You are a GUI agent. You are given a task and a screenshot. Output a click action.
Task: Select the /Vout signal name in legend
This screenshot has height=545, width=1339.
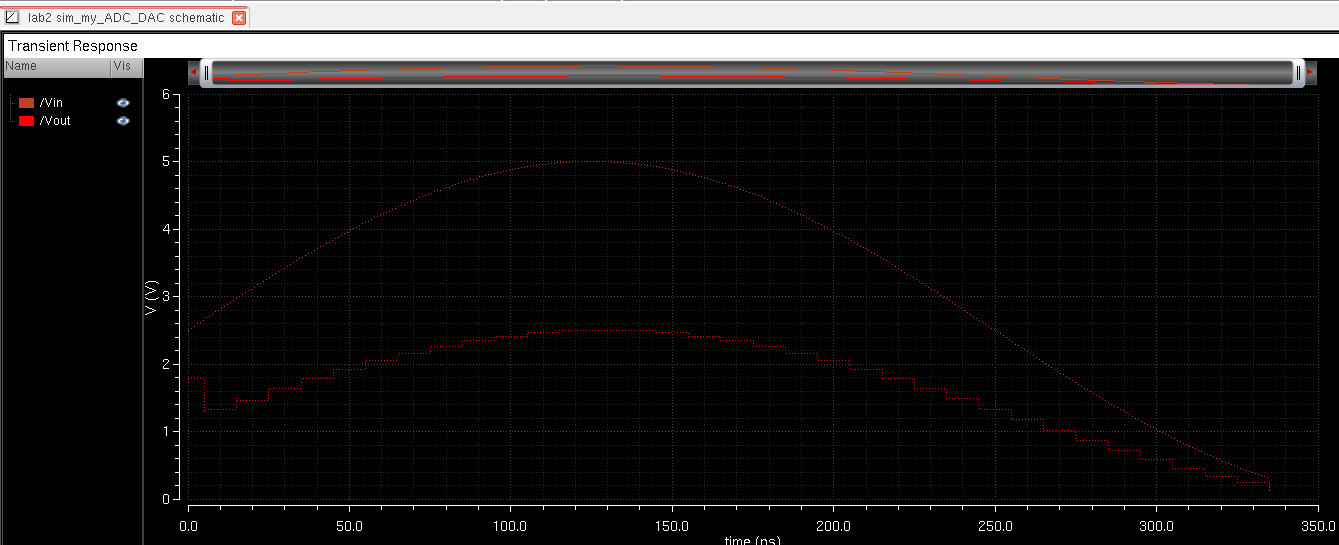tap(57, 121)
